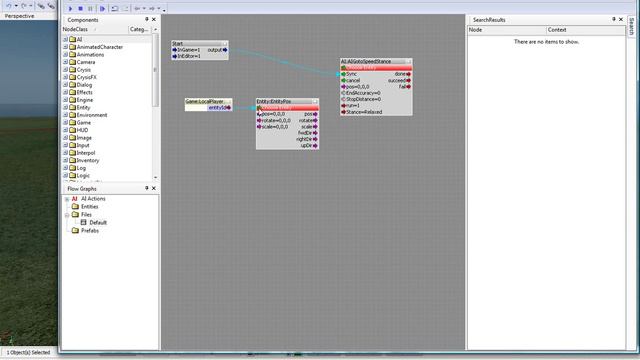Click the navigate forward arrow icon

[152, 8]
